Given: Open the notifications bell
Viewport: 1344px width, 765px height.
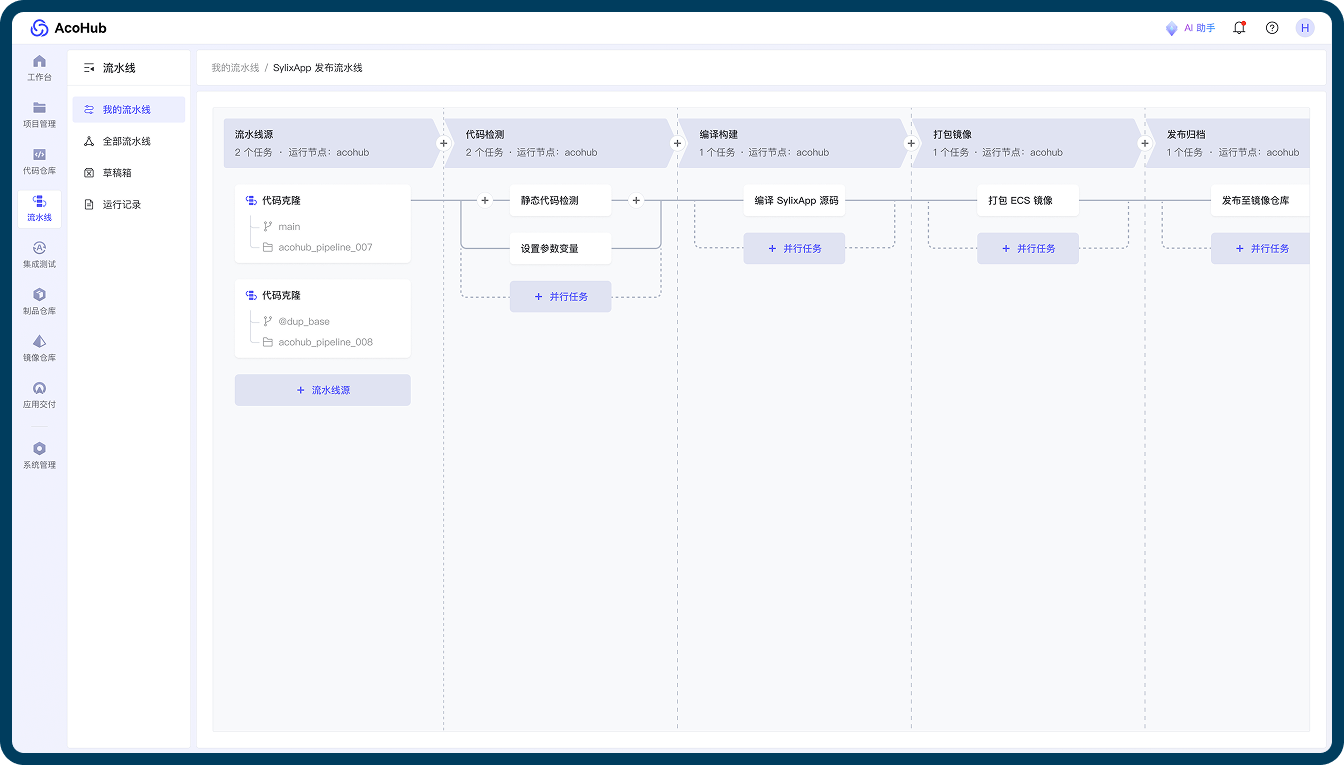Looking at the screenshot, I should point(1240,28).
